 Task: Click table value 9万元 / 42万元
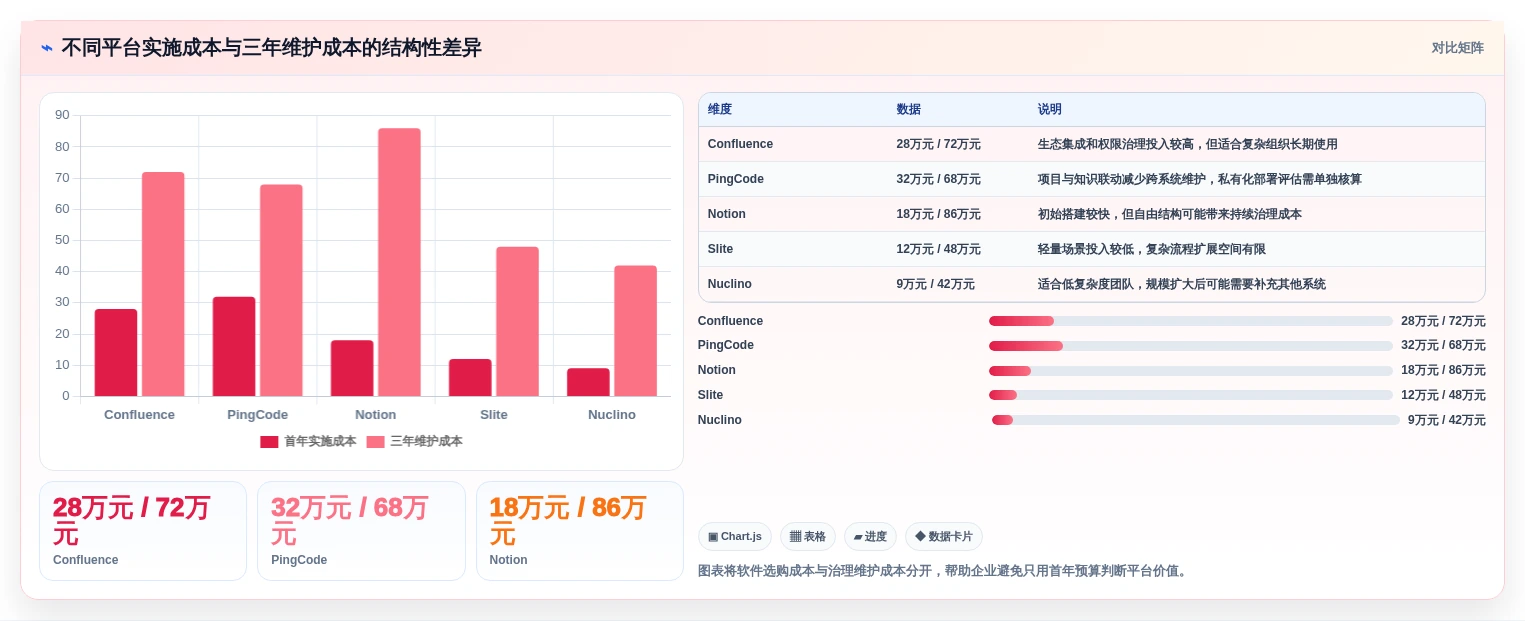[x=935, y=284]
